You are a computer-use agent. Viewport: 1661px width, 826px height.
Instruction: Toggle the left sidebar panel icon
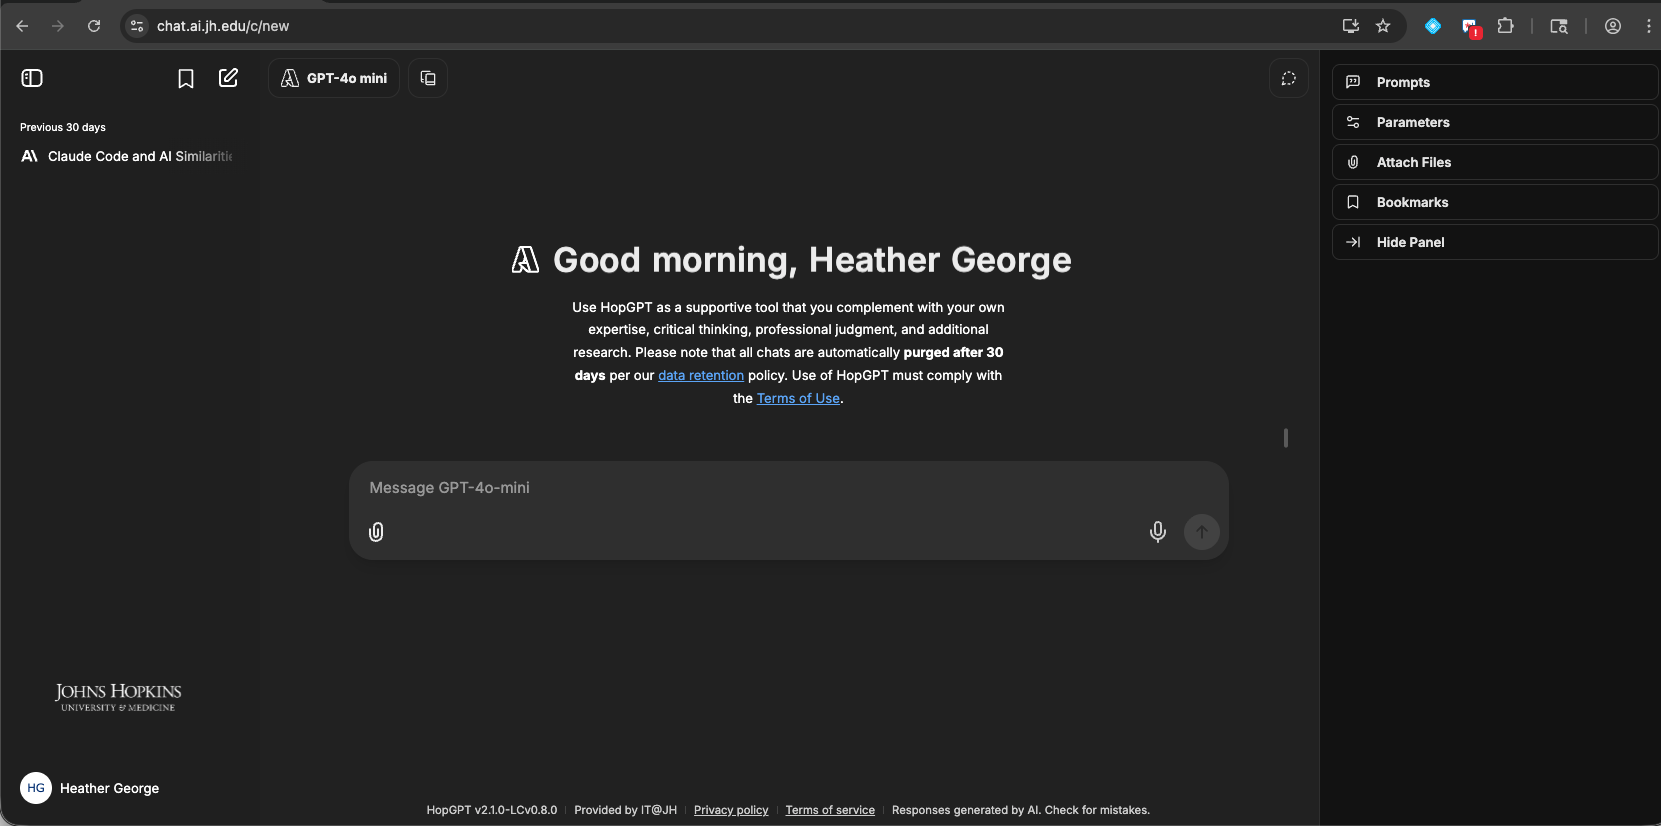pyautogui.click(x=32, y=78)
